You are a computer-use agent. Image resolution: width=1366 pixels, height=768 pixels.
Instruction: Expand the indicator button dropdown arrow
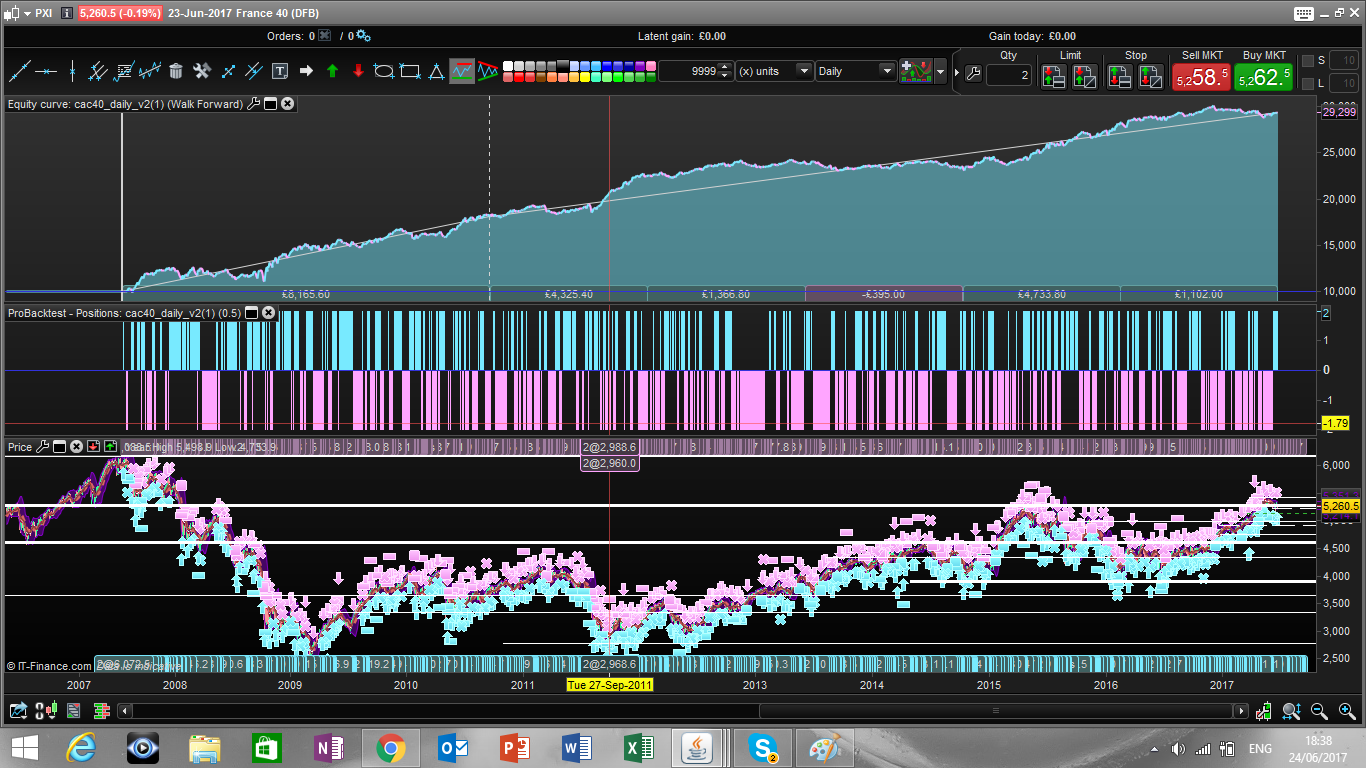pos(940,72)
